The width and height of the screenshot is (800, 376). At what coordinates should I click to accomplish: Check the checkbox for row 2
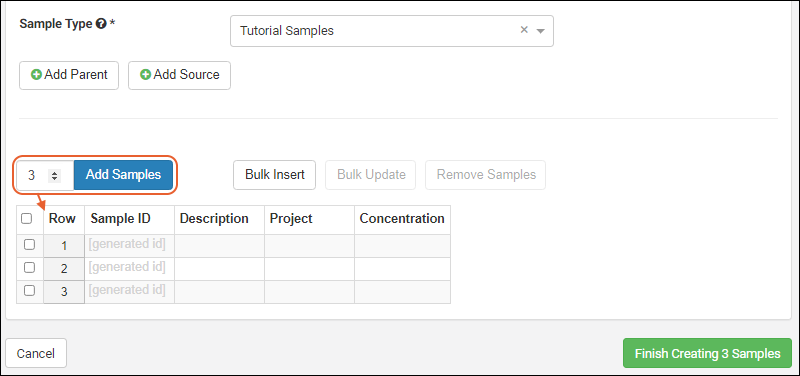[x=30, y=267]
